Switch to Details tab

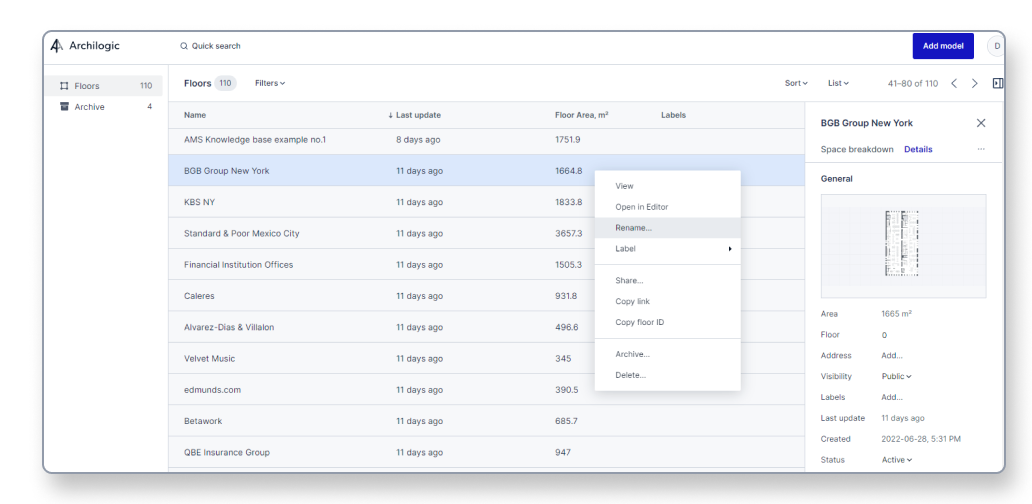[918, 149]
